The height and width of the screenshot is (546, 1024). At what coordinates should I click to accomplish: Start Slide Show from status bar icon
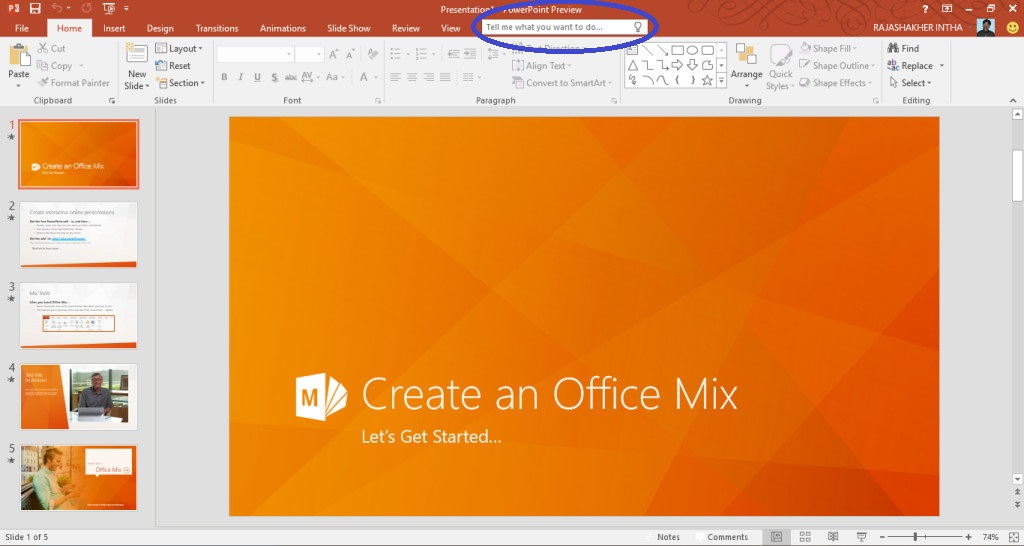click(x=862, y=537)
